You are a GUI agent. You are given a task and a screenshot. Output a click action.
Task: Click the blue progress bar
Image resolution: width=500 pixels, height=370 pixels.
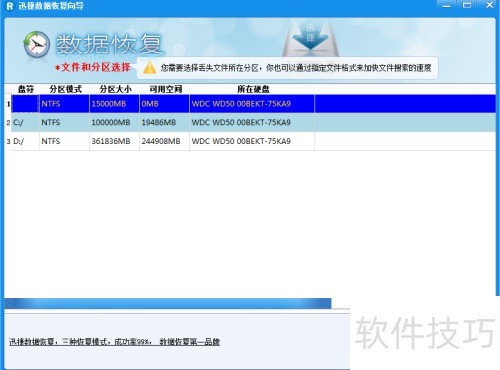coord(168,303)
